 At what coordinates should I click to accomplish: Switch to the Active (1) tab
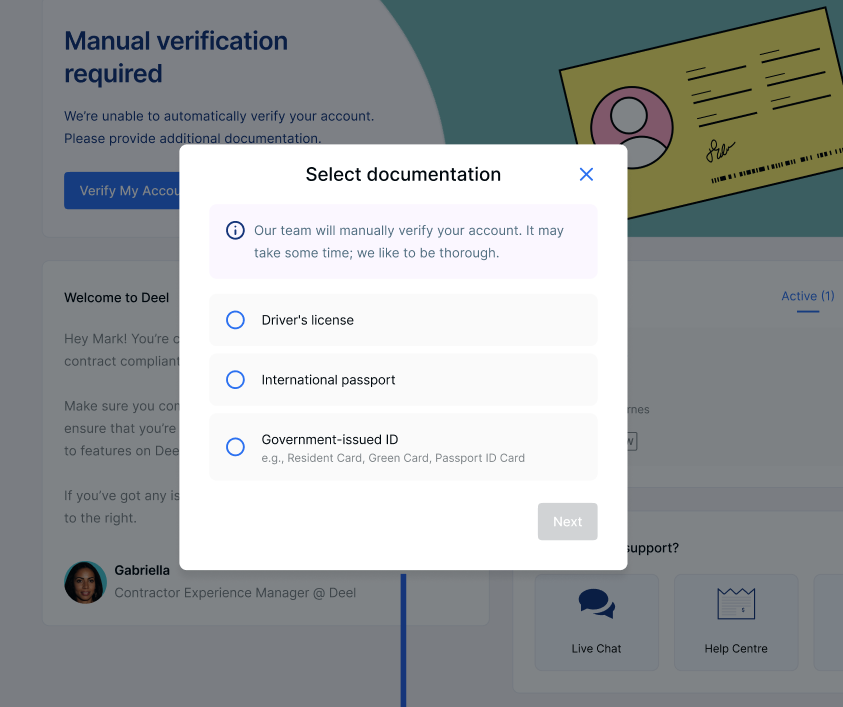pos(807,296)
